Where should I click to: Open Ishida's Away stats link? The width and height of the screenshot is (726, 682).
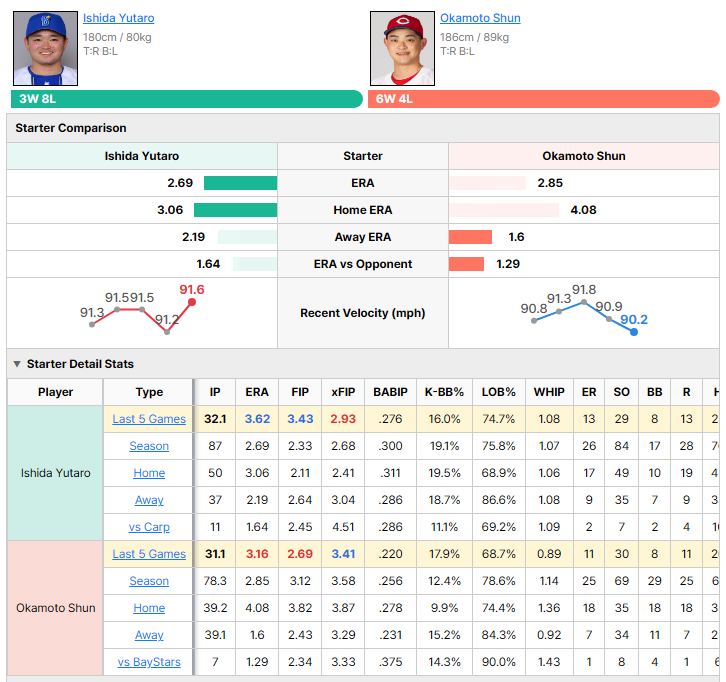(149, 500)
